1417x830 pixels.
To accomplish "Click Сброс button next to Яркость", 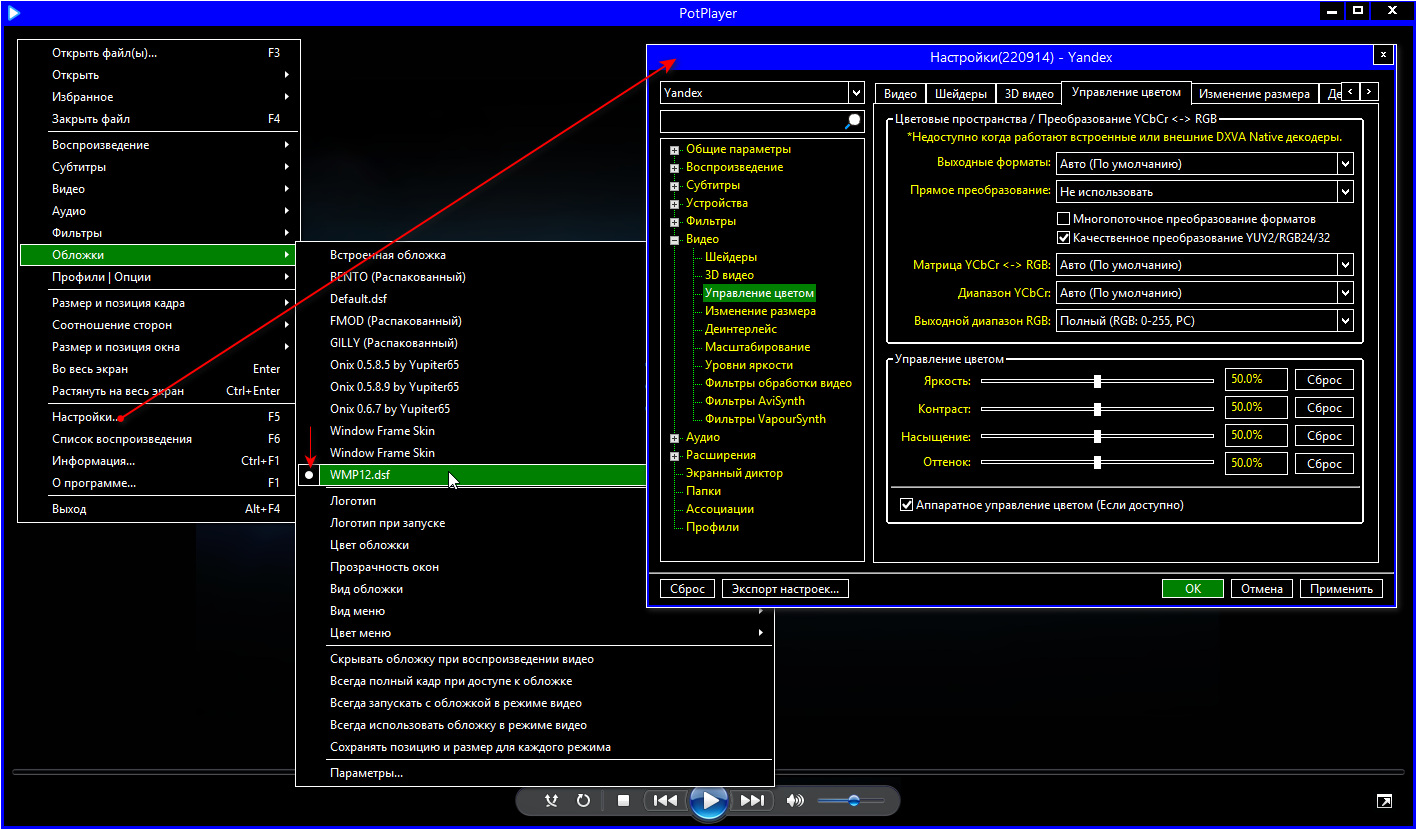I will (x=1324, y=380).
